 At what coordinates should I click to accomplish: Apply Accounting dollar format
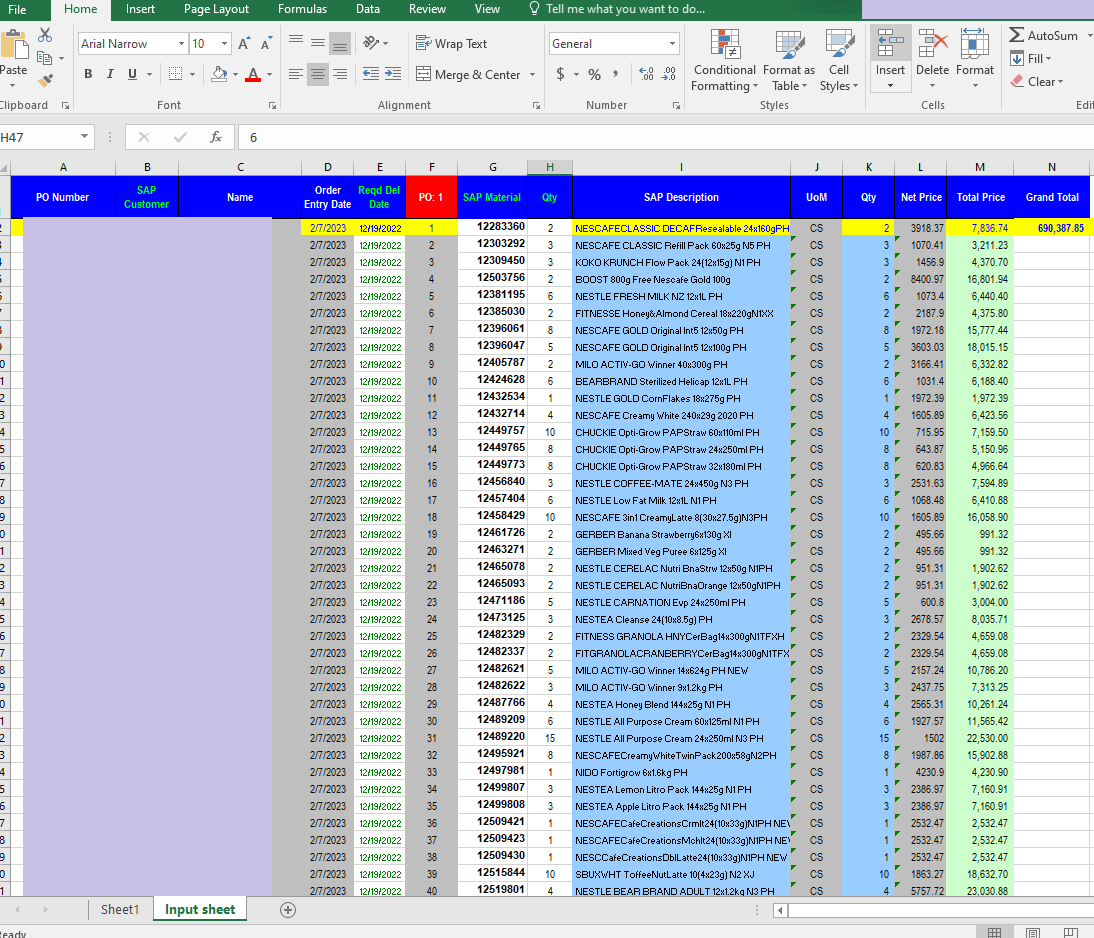[560, 74]
